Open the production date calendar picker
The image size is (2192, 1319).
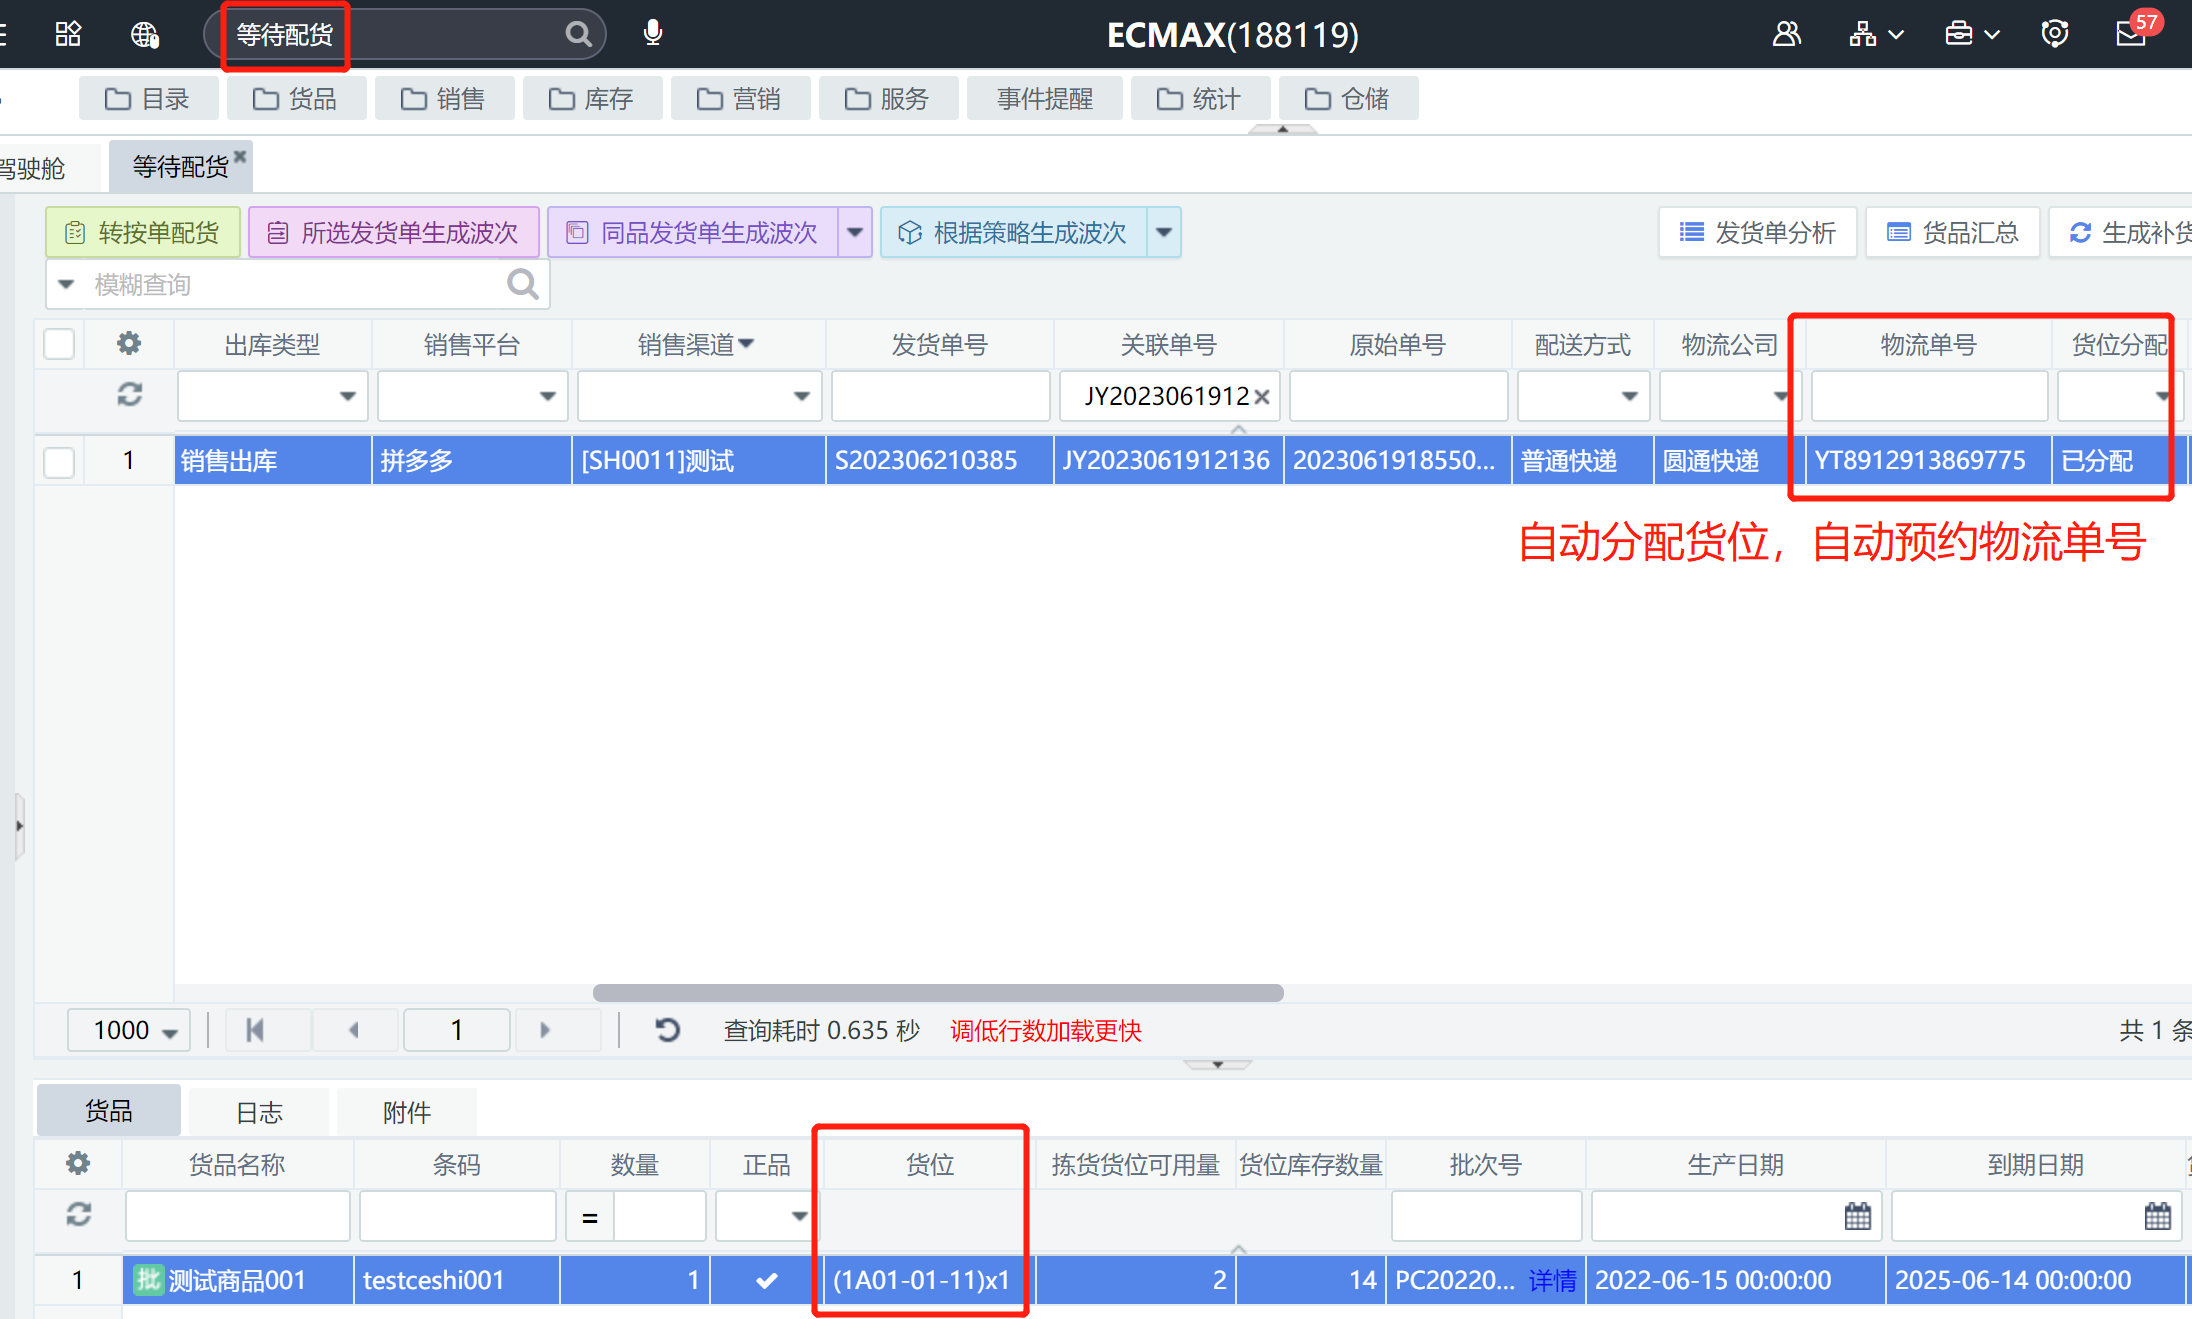click(x=1857, y=1216)
